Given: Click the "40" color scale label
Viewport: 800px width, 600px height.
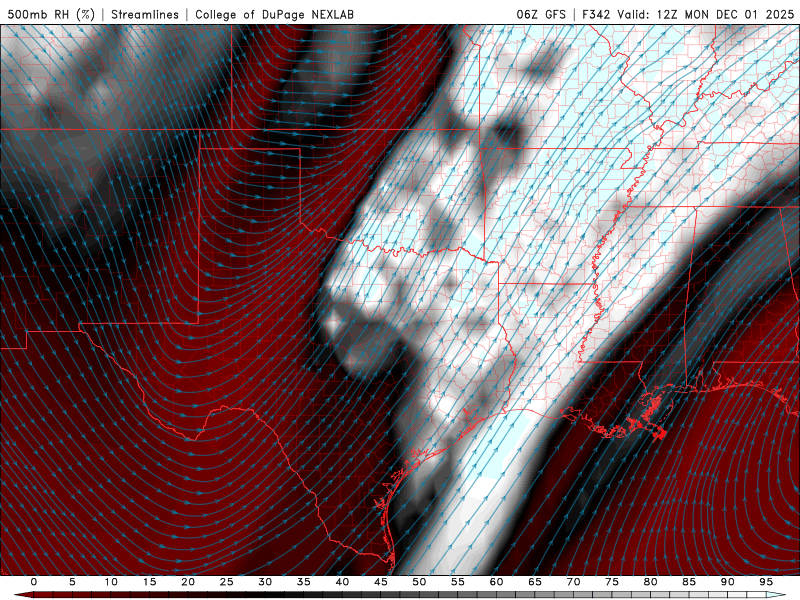Looking at the screenshot, I should pyautogui.click(x=342, y=582).
